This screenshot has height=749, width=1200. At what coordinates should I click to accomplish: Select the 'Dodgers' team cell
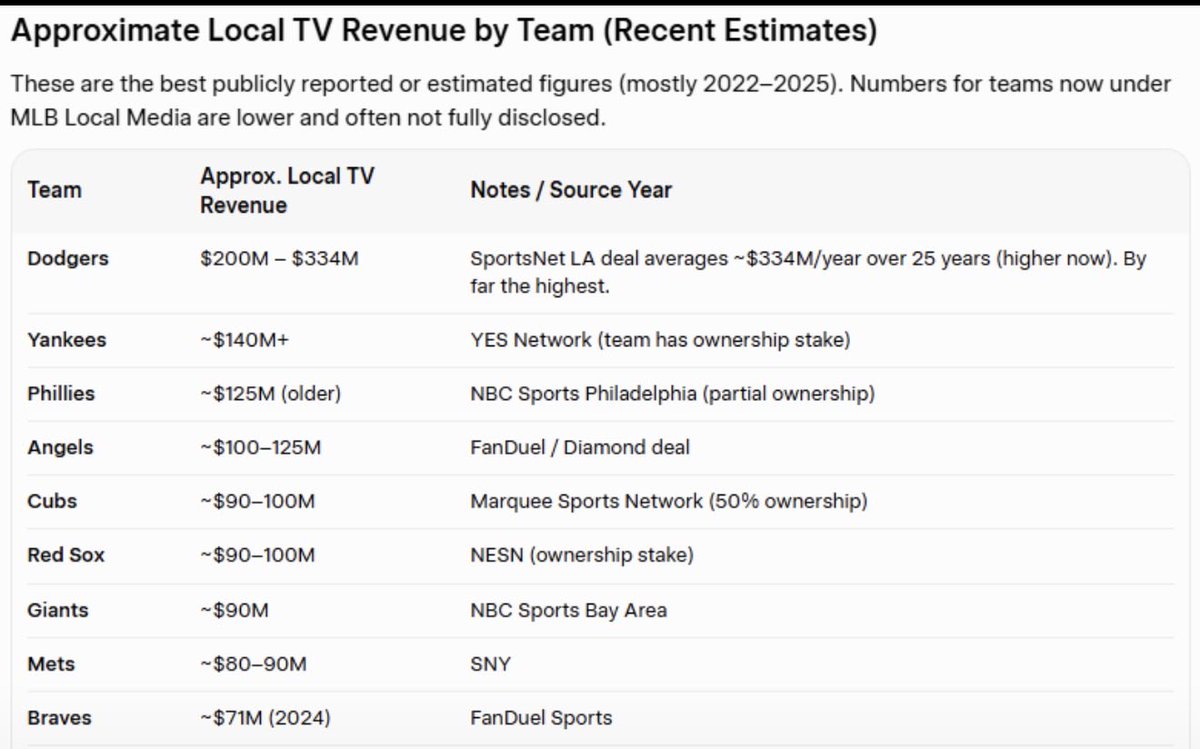click(x=68, y=258)
